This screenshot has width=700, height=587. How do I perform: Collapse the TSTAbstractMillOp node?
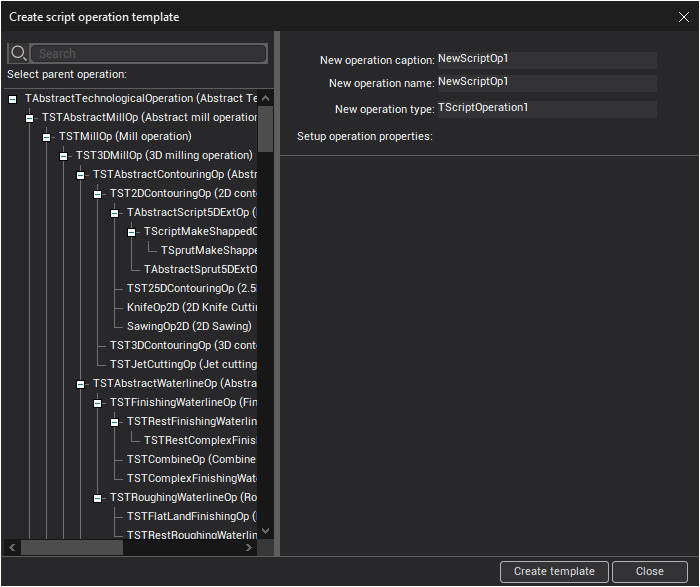[x=30, y=118]
